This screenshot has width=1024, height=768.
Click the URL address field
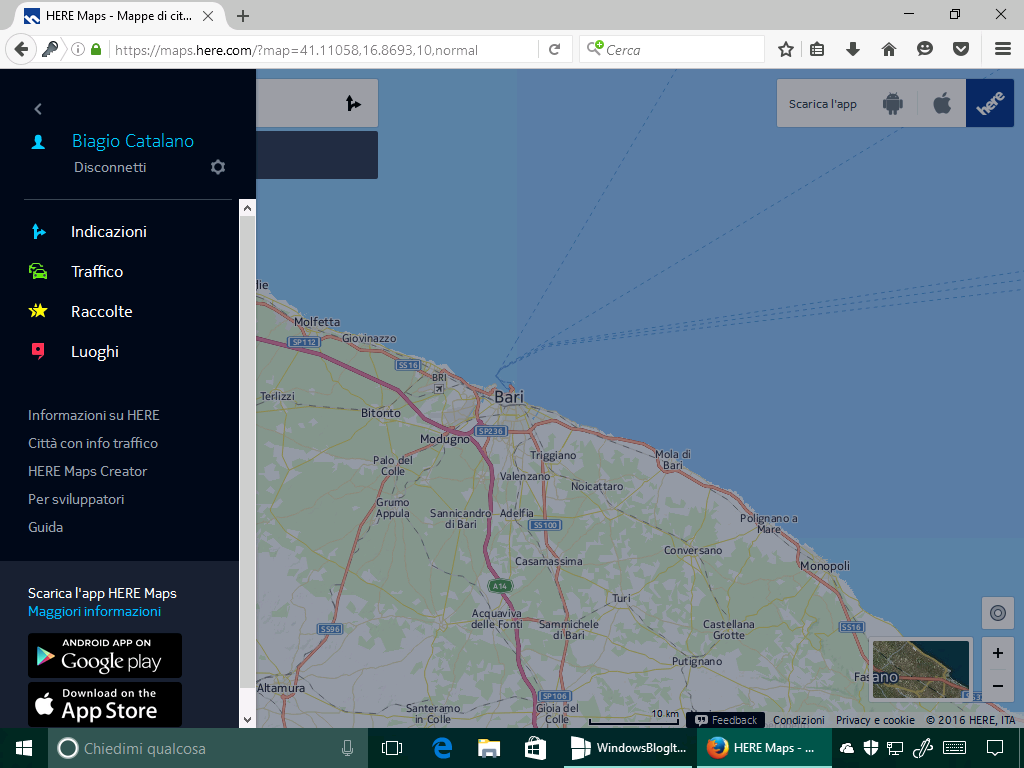coord(323,50)
